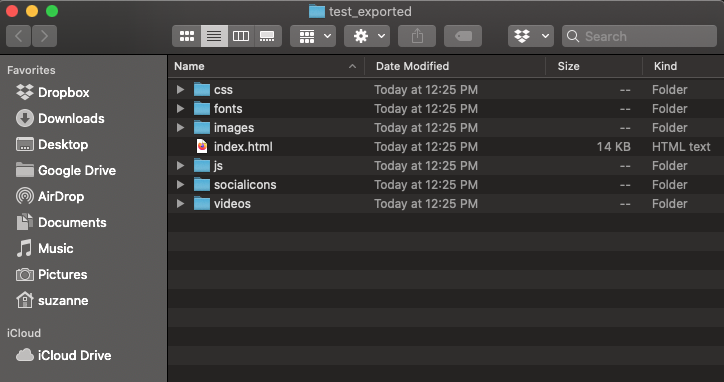
Task: Expand the fonts folder
Action: (x=180, y=109)
